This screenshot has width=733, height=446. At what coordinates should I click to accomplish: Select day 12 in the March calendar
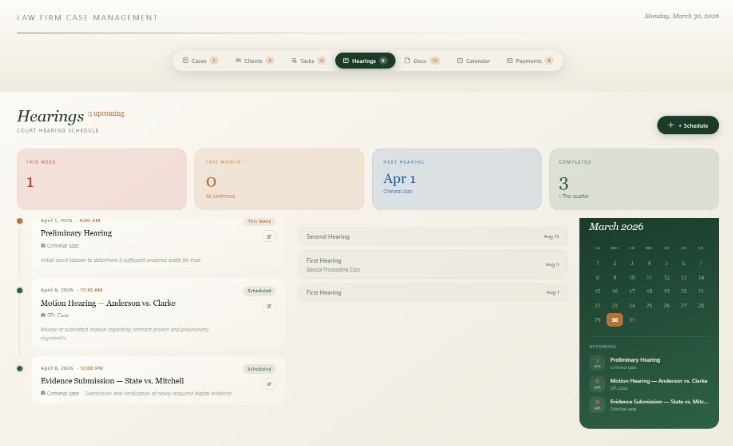pyautogui.click(x=666, y=277)
